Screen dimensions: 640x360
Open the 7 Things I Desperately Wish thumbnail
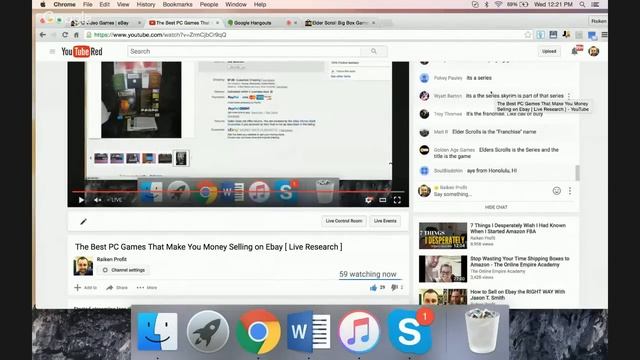(x=443, y=236)
